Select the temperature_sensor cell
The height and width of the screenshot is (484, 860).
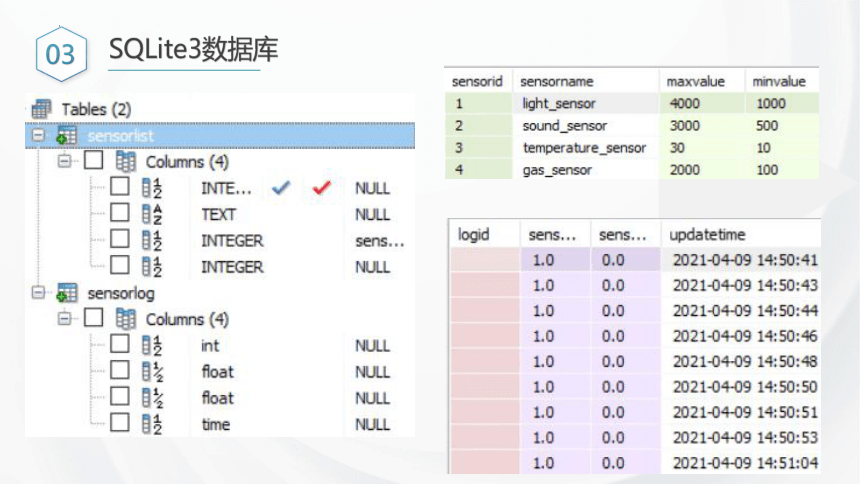[x=585, y=148]
